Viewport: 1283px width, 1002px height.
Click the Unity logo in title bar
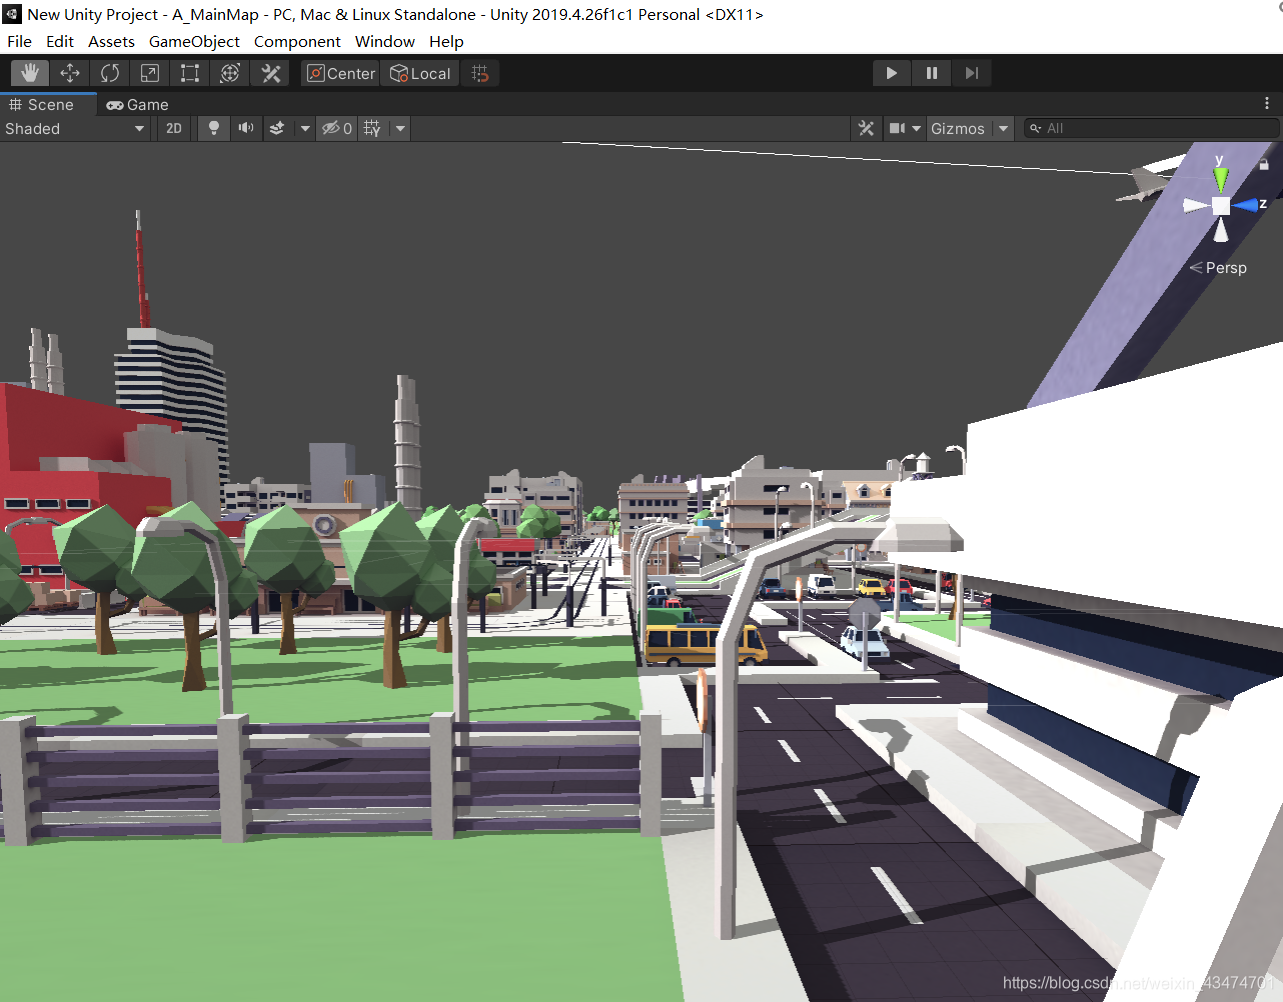[12, 14]
